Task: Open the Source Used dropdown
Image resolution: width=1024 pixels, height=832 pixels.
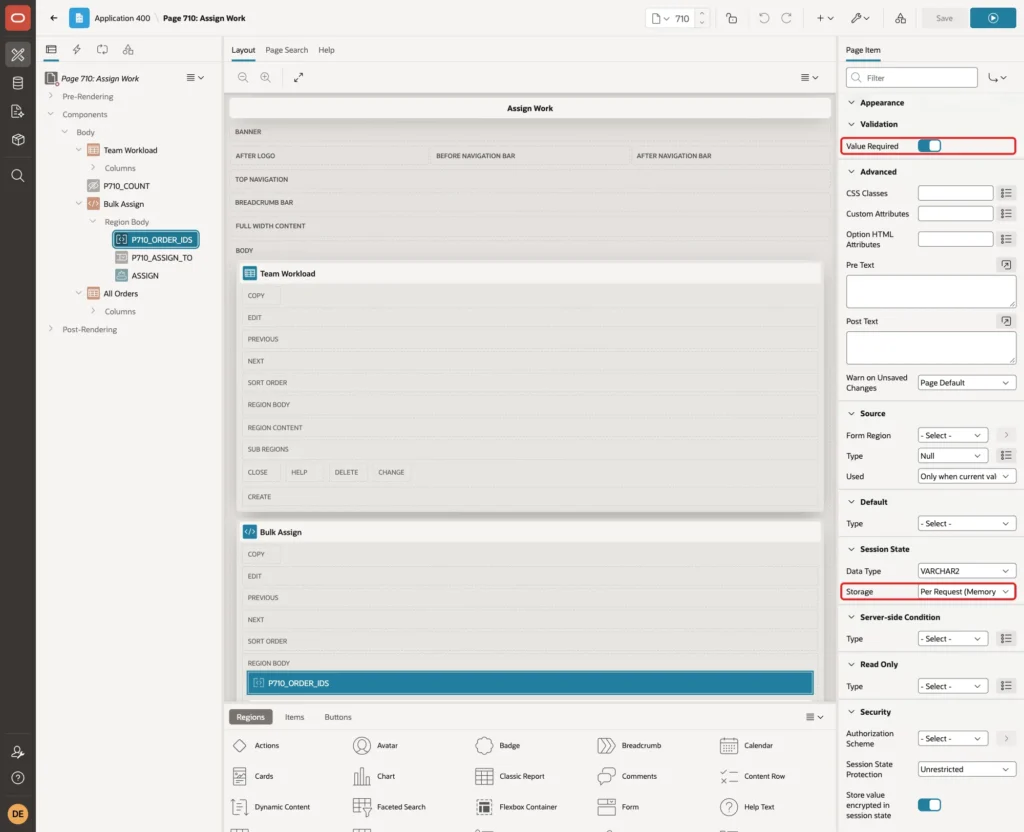Action: click(x=966, y=476)
